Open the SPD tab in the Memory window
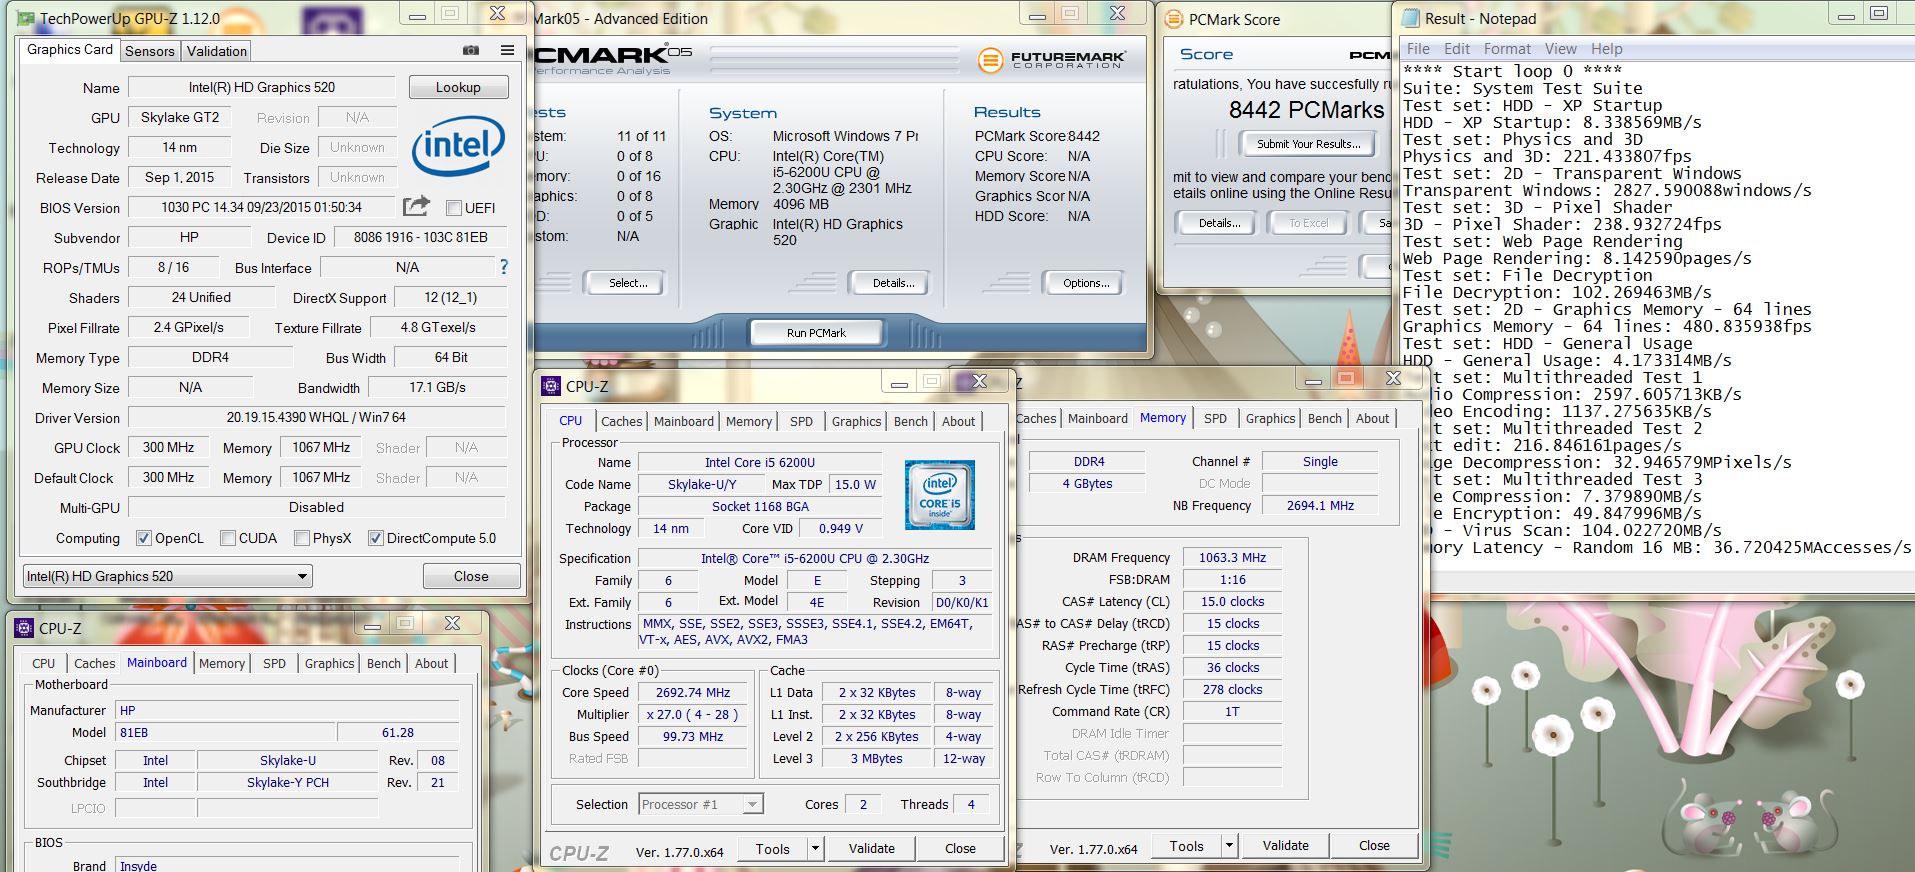The width and height of the screenshot is (1915, 872). 1215,419
